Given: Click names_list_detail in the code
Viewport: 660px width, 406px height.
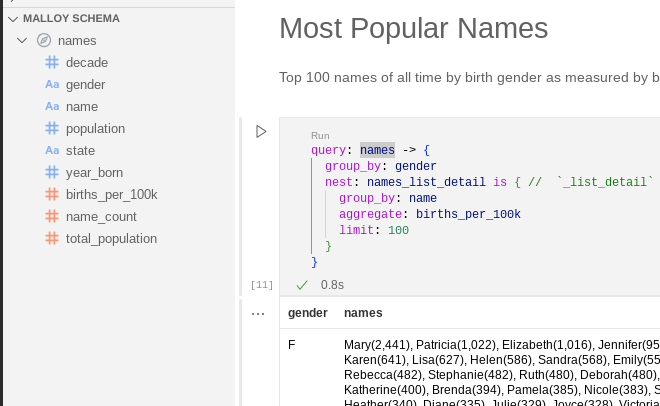Looking at the screenshot, I should (426, 182).
